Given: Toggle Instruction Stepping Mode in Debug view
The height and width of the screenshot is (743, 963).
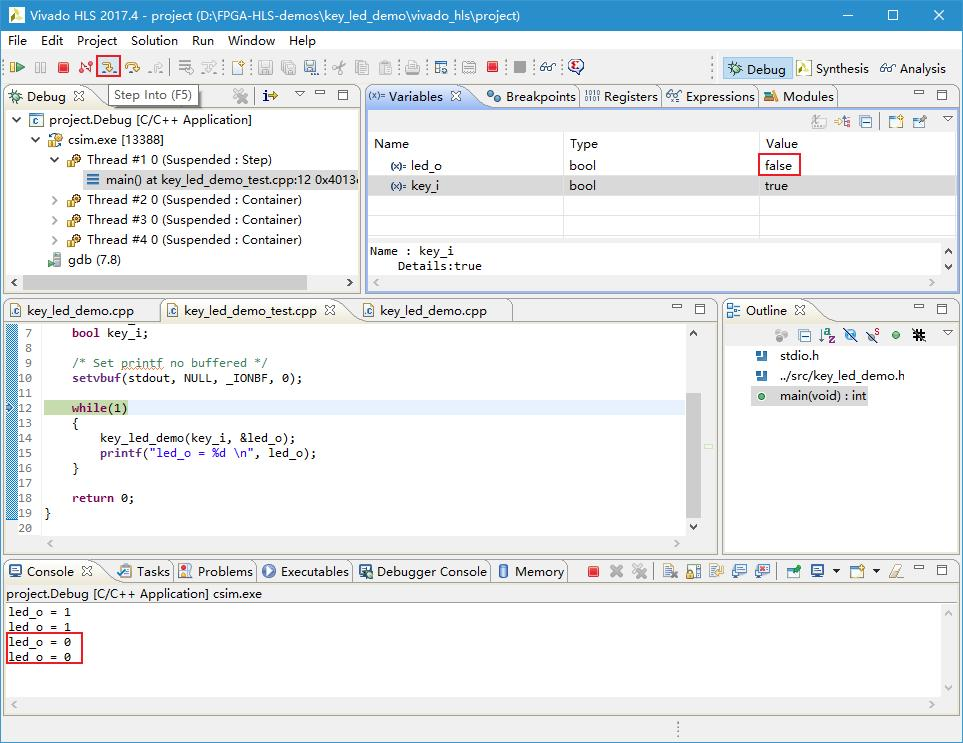Looking at the screenshot, I should (270, 95).
